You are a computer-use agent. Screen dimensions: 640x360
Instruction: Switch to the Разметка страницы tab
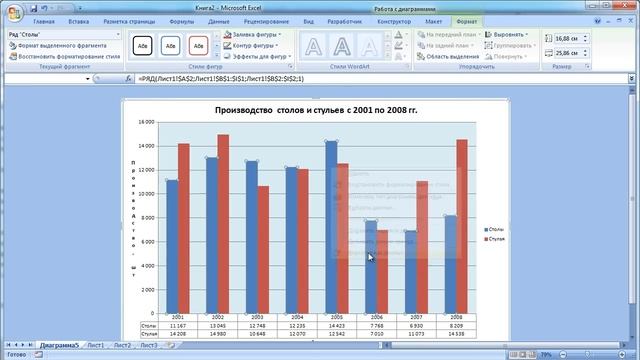pyautogui.click(x=129, y=22)
